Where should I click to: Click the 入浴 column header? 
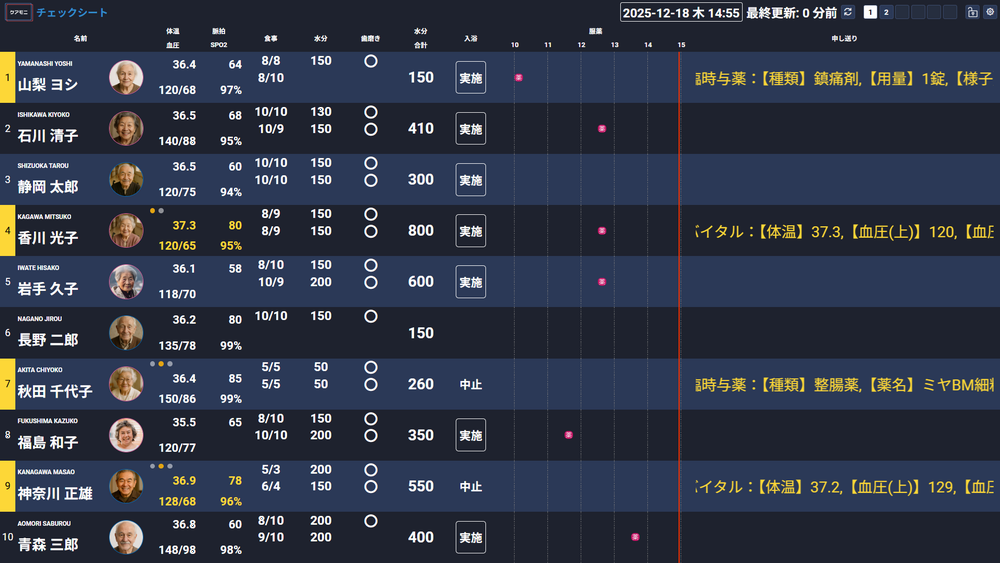(471, 38)
